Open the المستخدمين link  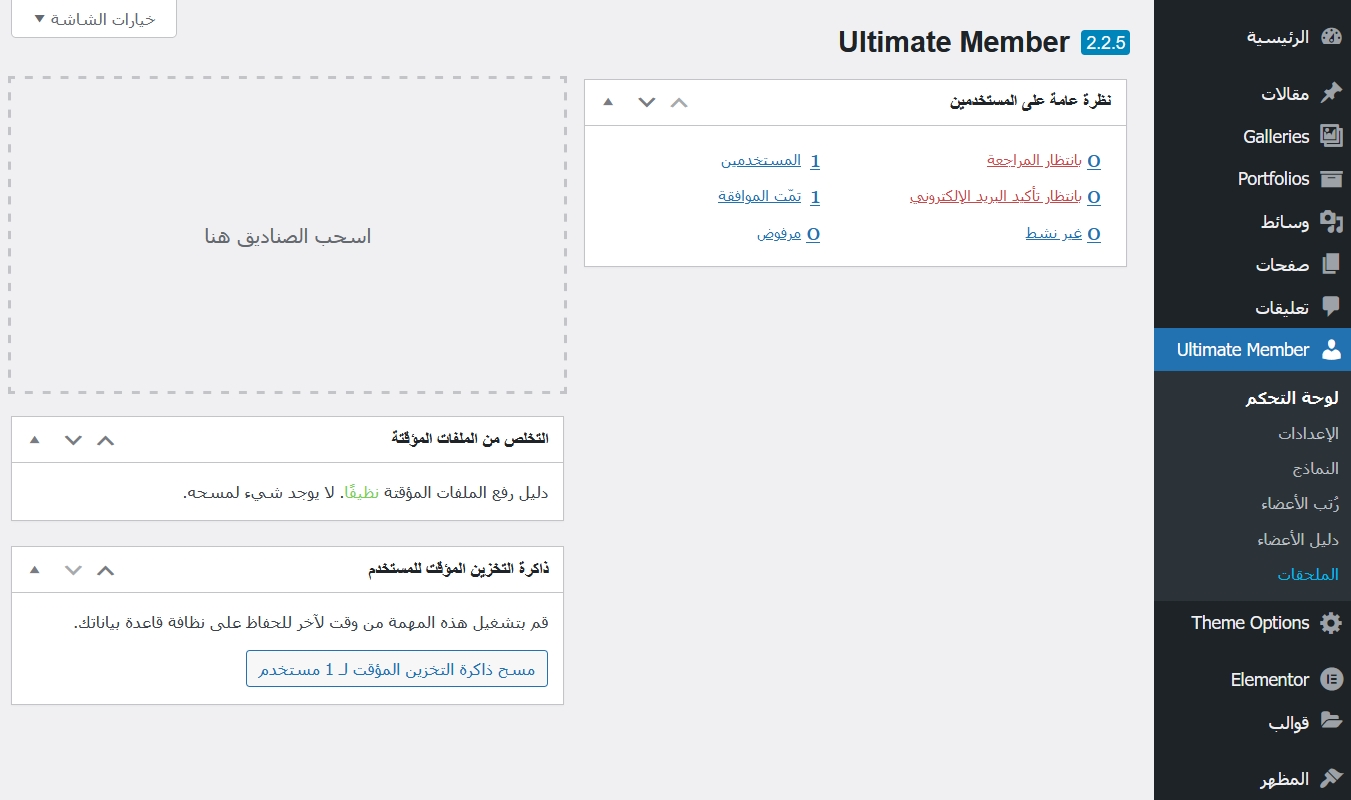point(761,160)
